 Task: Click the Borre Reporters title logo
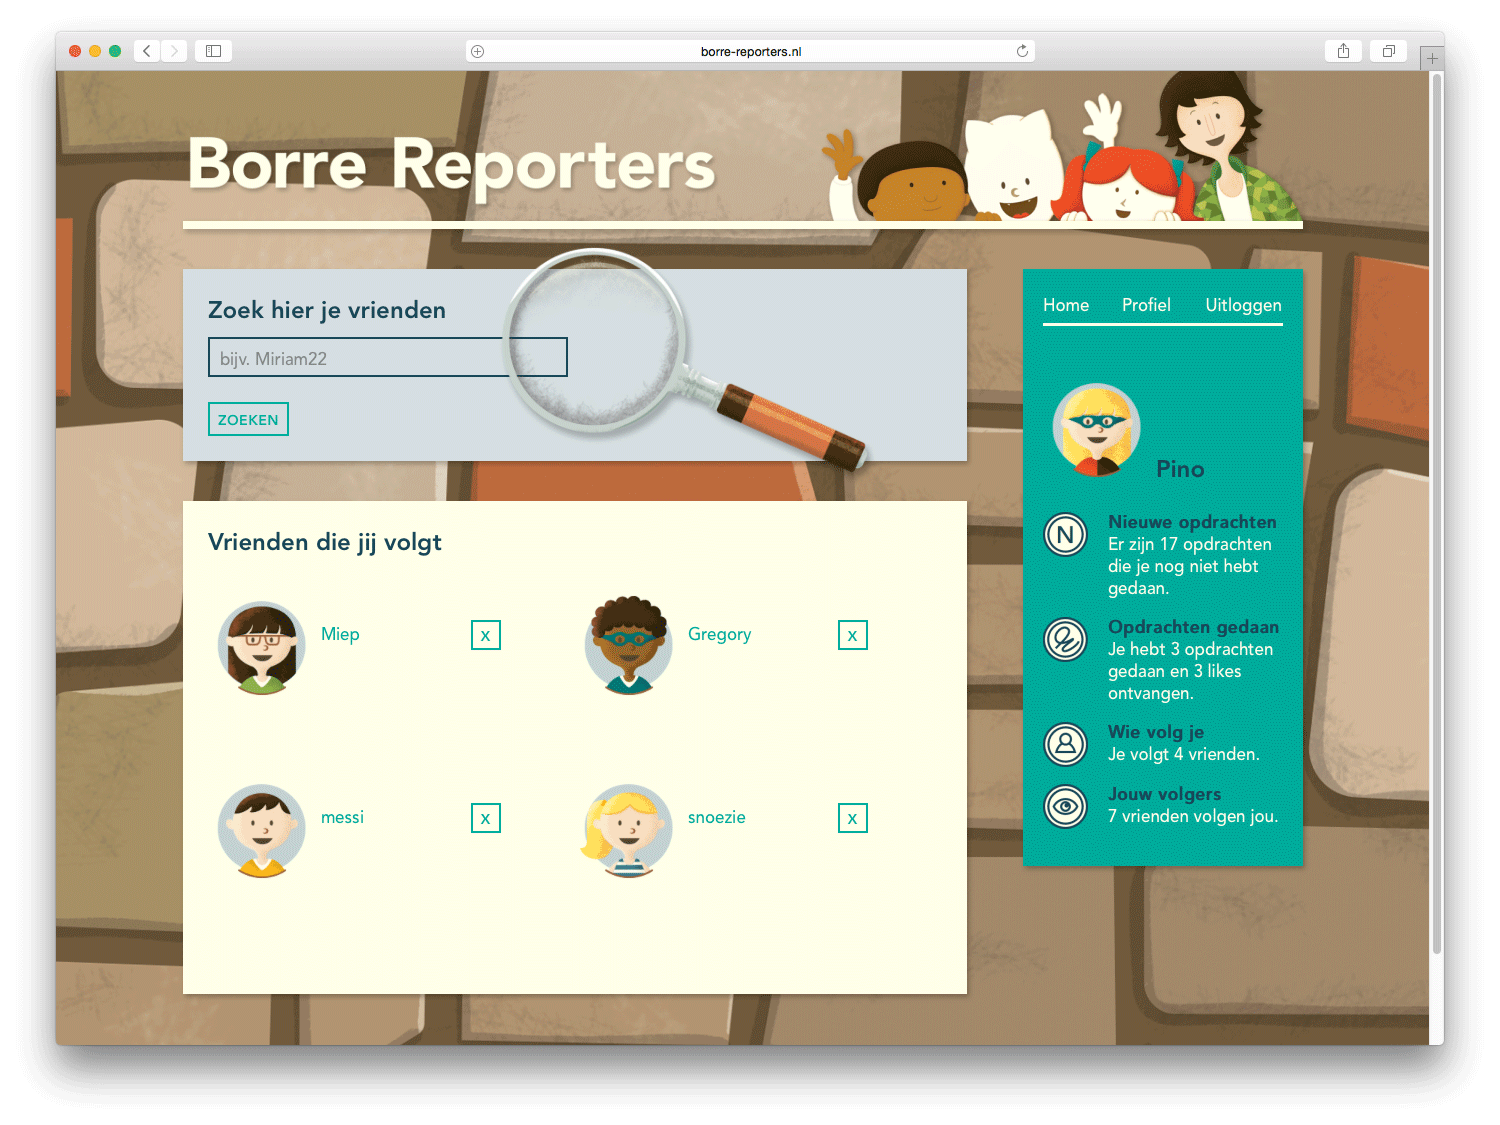pos(451,164)
